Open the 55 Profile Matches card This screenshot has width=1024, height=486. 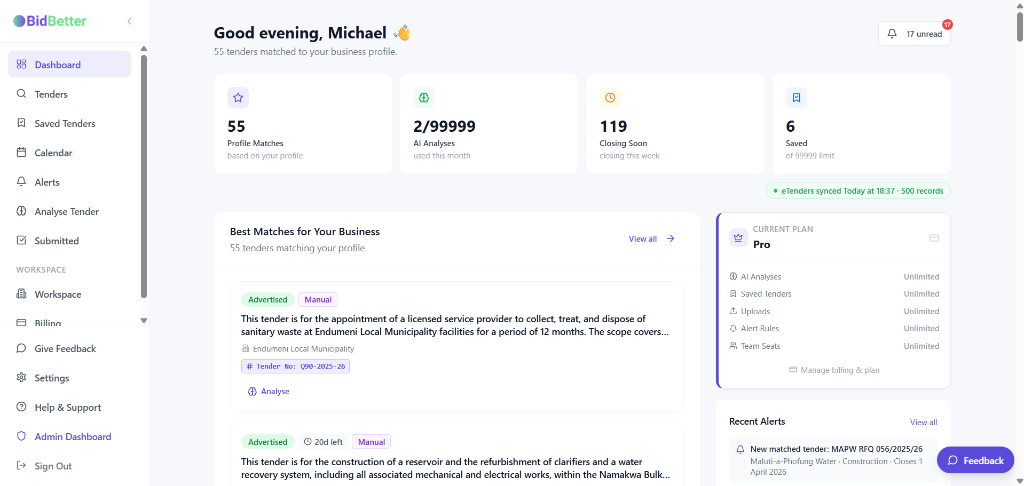pyautogui.click(x=303, y=123)
